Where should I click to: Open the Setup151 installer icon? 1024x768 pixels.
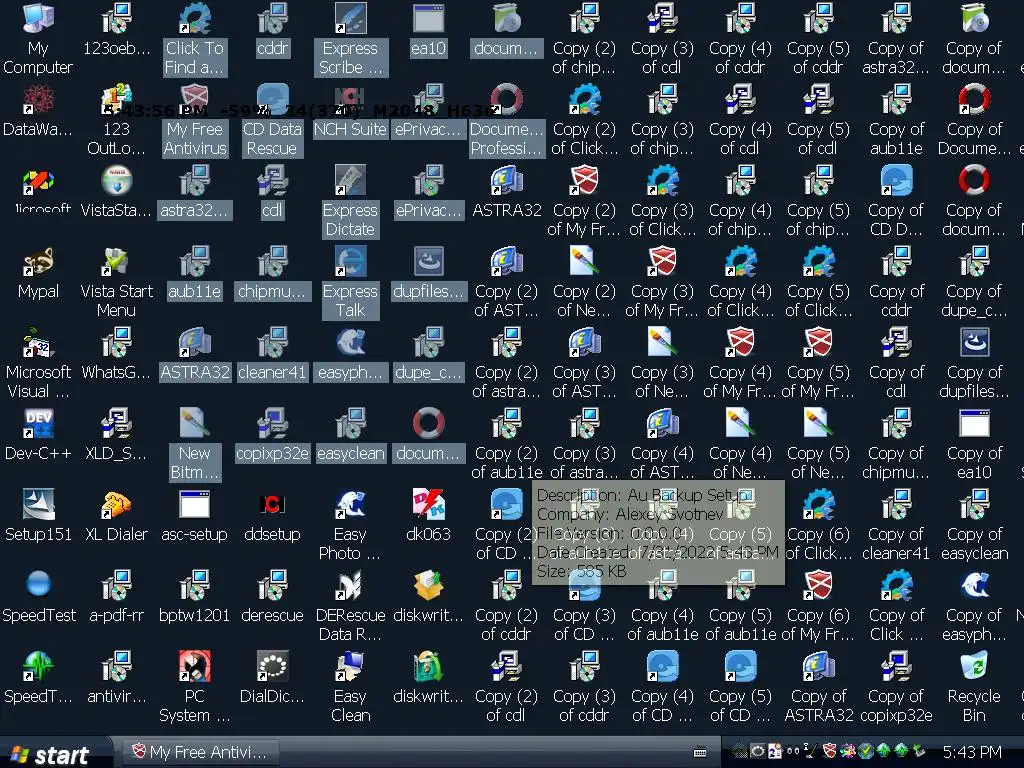38,505
